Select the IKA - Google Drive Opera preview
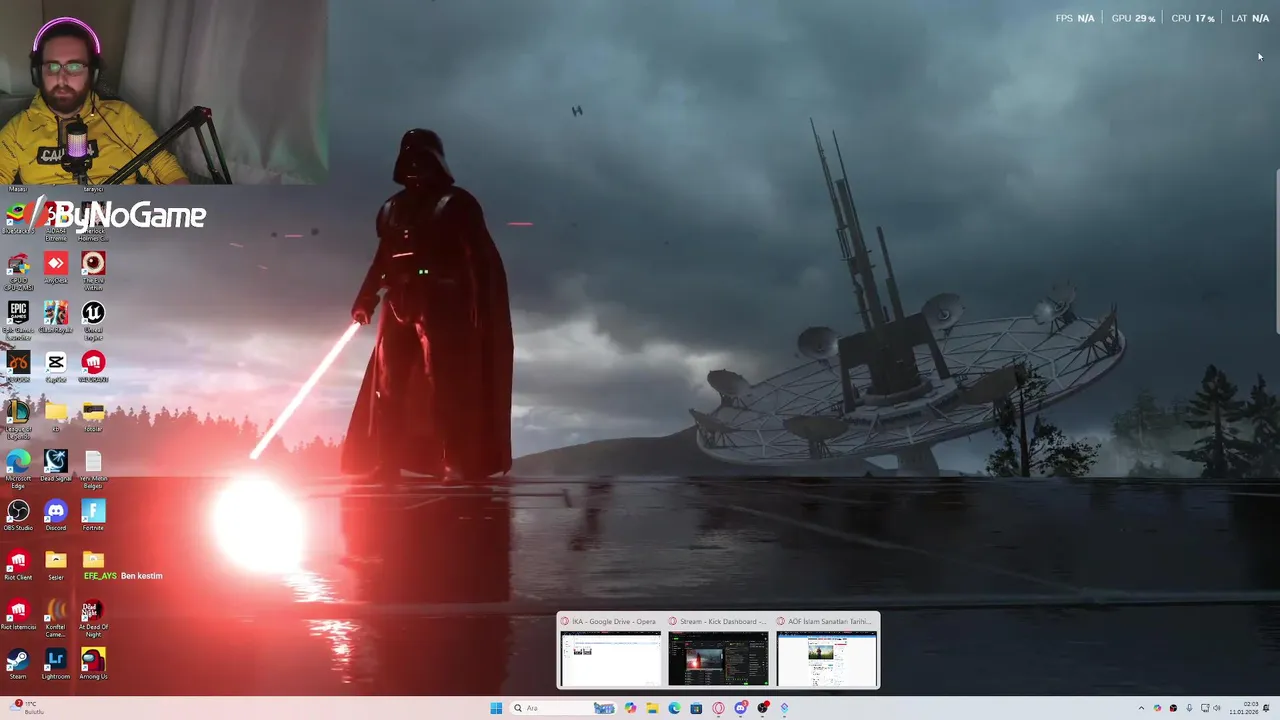 click(x=610, y=651)
